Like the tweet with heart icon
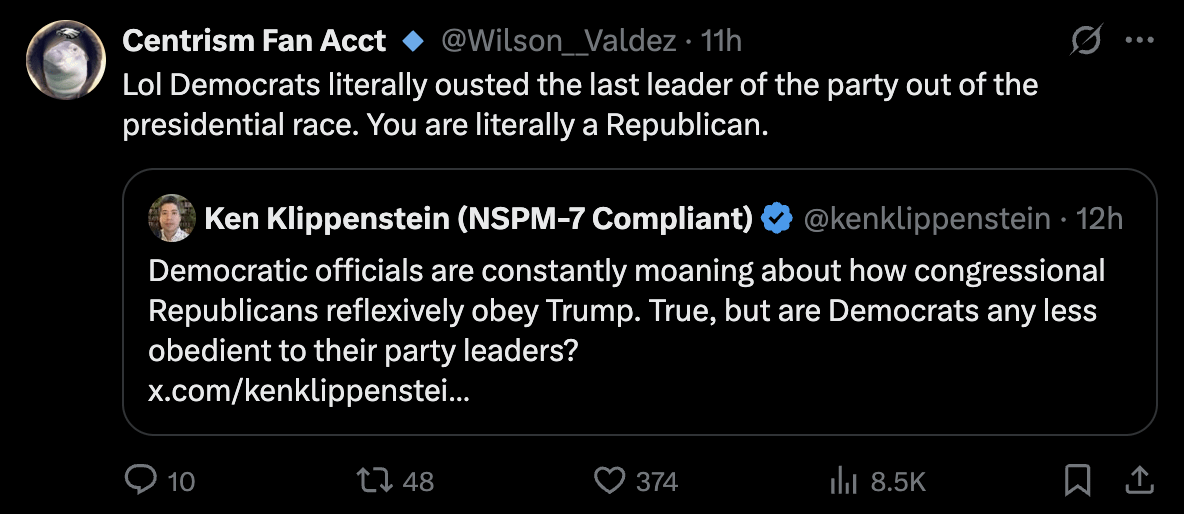Screen dimensions: 1184x514 click(x=609, y=481)
